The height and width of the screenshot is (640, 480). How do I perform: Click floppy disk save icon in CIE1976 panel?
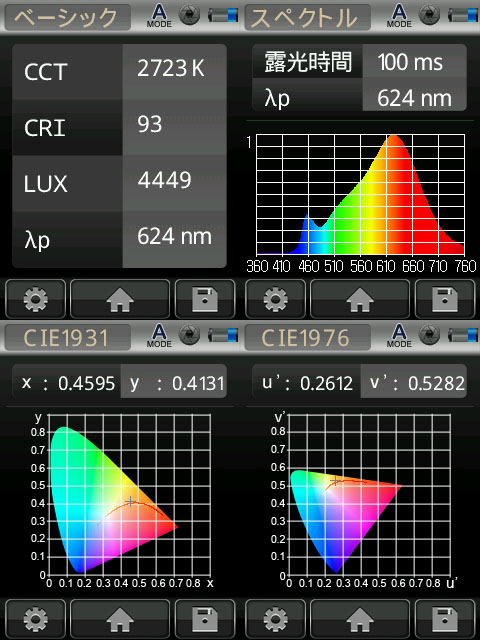point(445,618)
